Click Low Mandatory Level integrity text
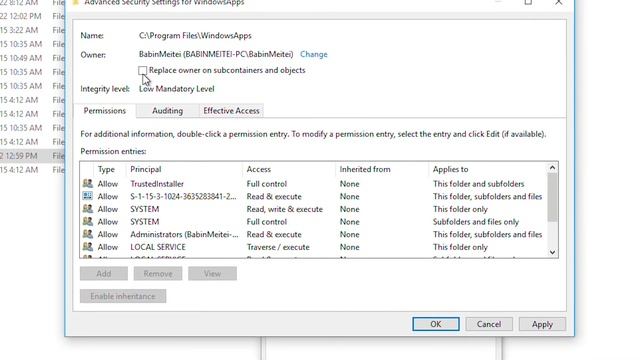The height and width of the screenshot is (360, 640). click(x=176, y=89)
